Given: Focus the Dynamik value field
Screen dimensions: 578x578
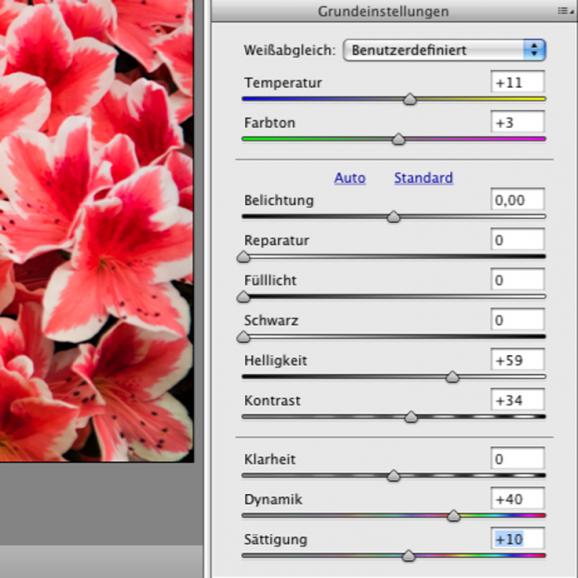Looking at the screenshot, I should (x=518, y=499).
